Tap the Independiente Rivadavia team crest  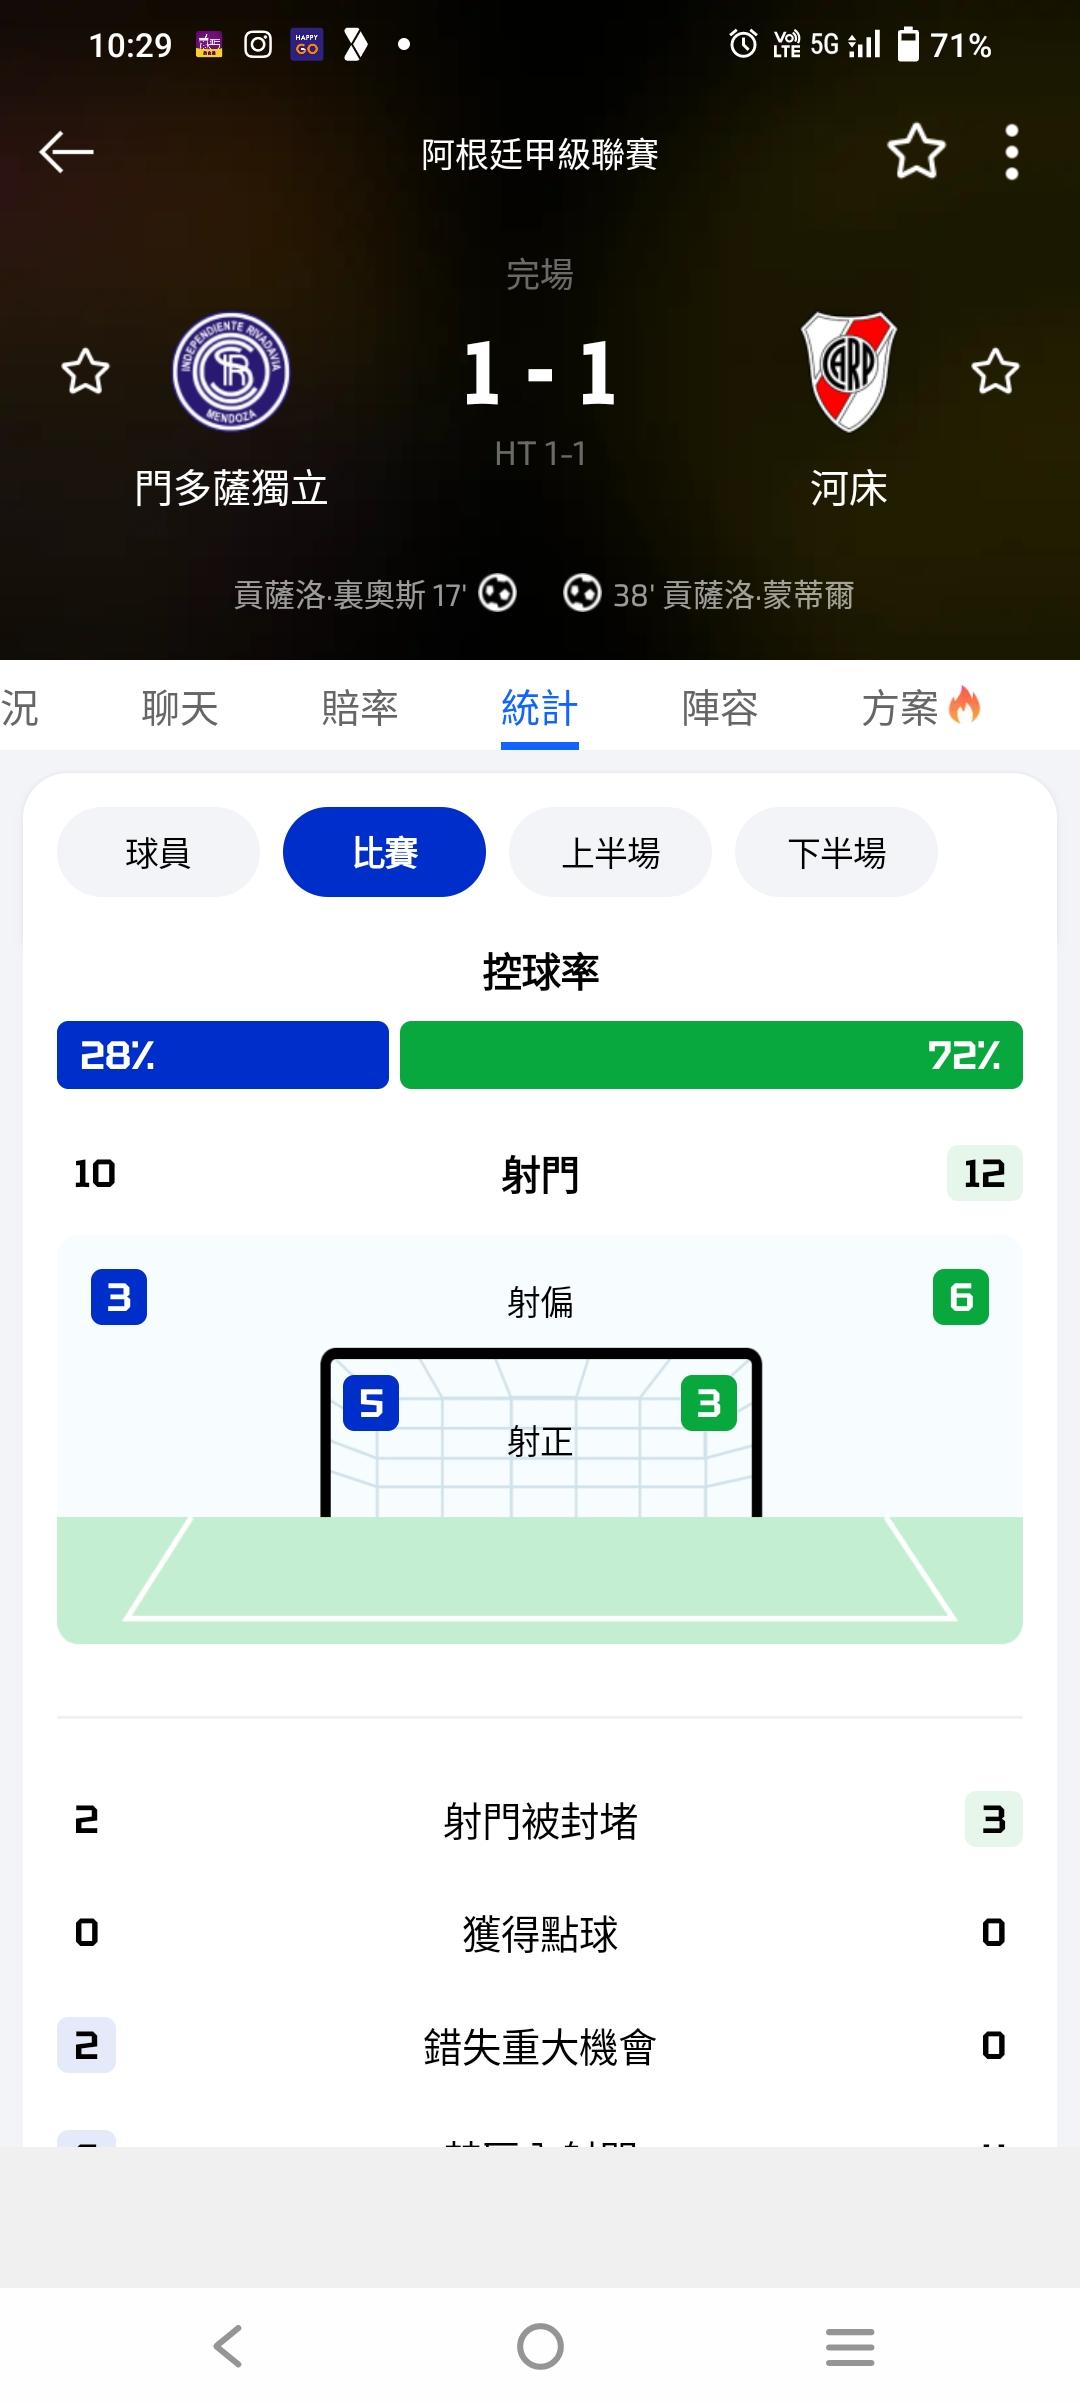[x=231, y=372]
